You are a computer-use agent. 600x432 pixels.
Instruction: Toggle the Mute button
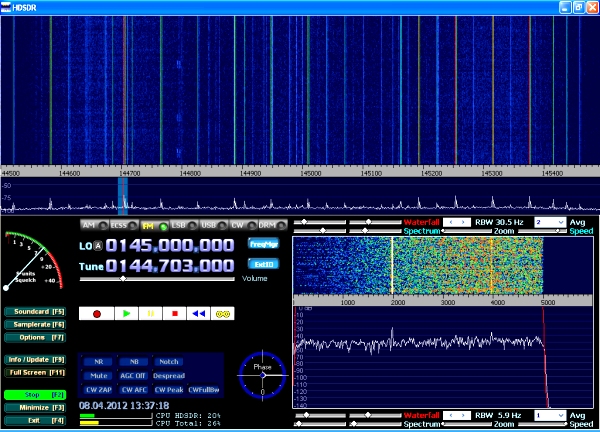tap(98, 375)
